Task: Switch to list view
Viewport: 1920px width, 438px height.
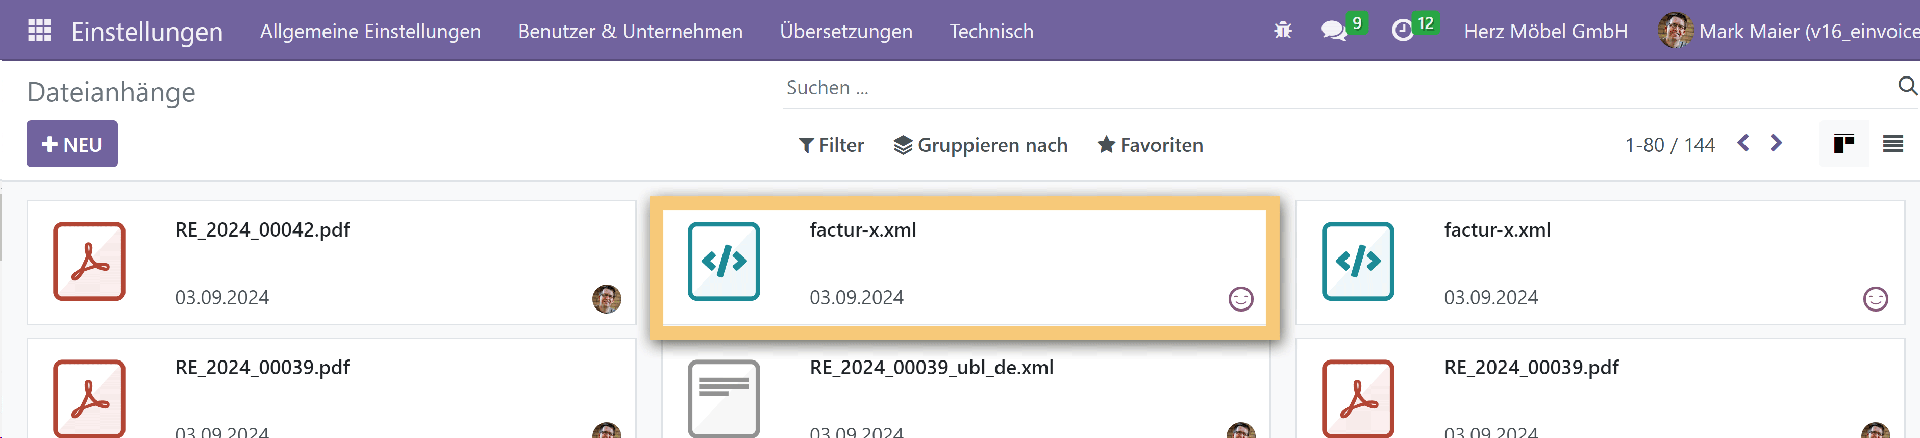Action: (x=1892, y=144)
